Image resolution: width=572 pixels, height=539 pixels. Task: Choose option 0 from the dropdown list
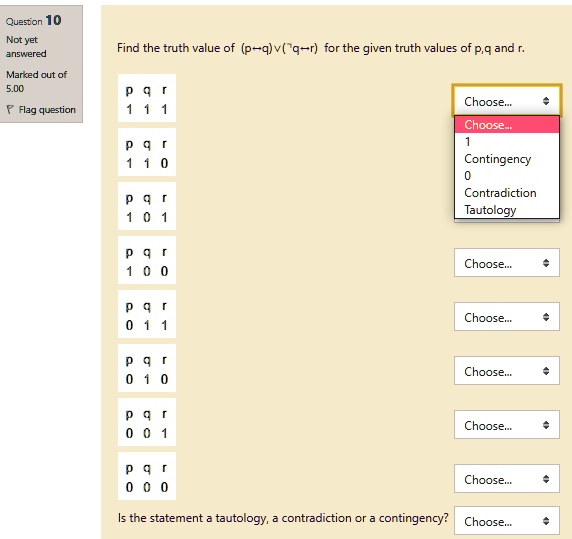coord(506,176)
